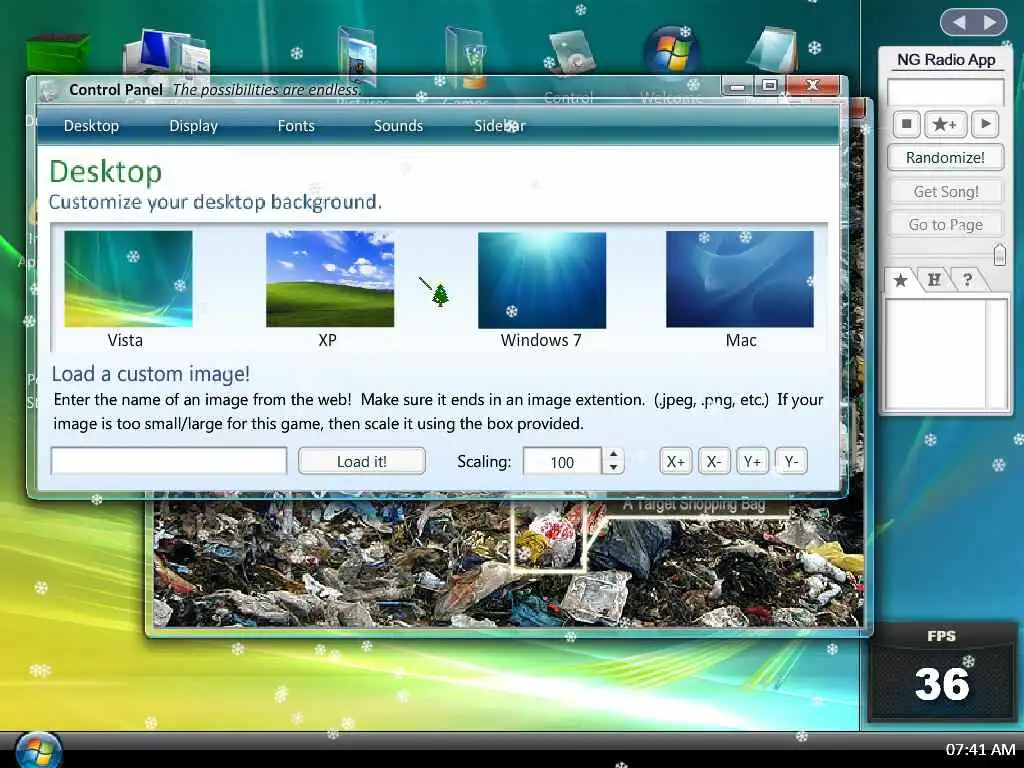Switch to the Sidebar tab
This screenshot has height=768, width=1024.
click(x=500, y=126)
